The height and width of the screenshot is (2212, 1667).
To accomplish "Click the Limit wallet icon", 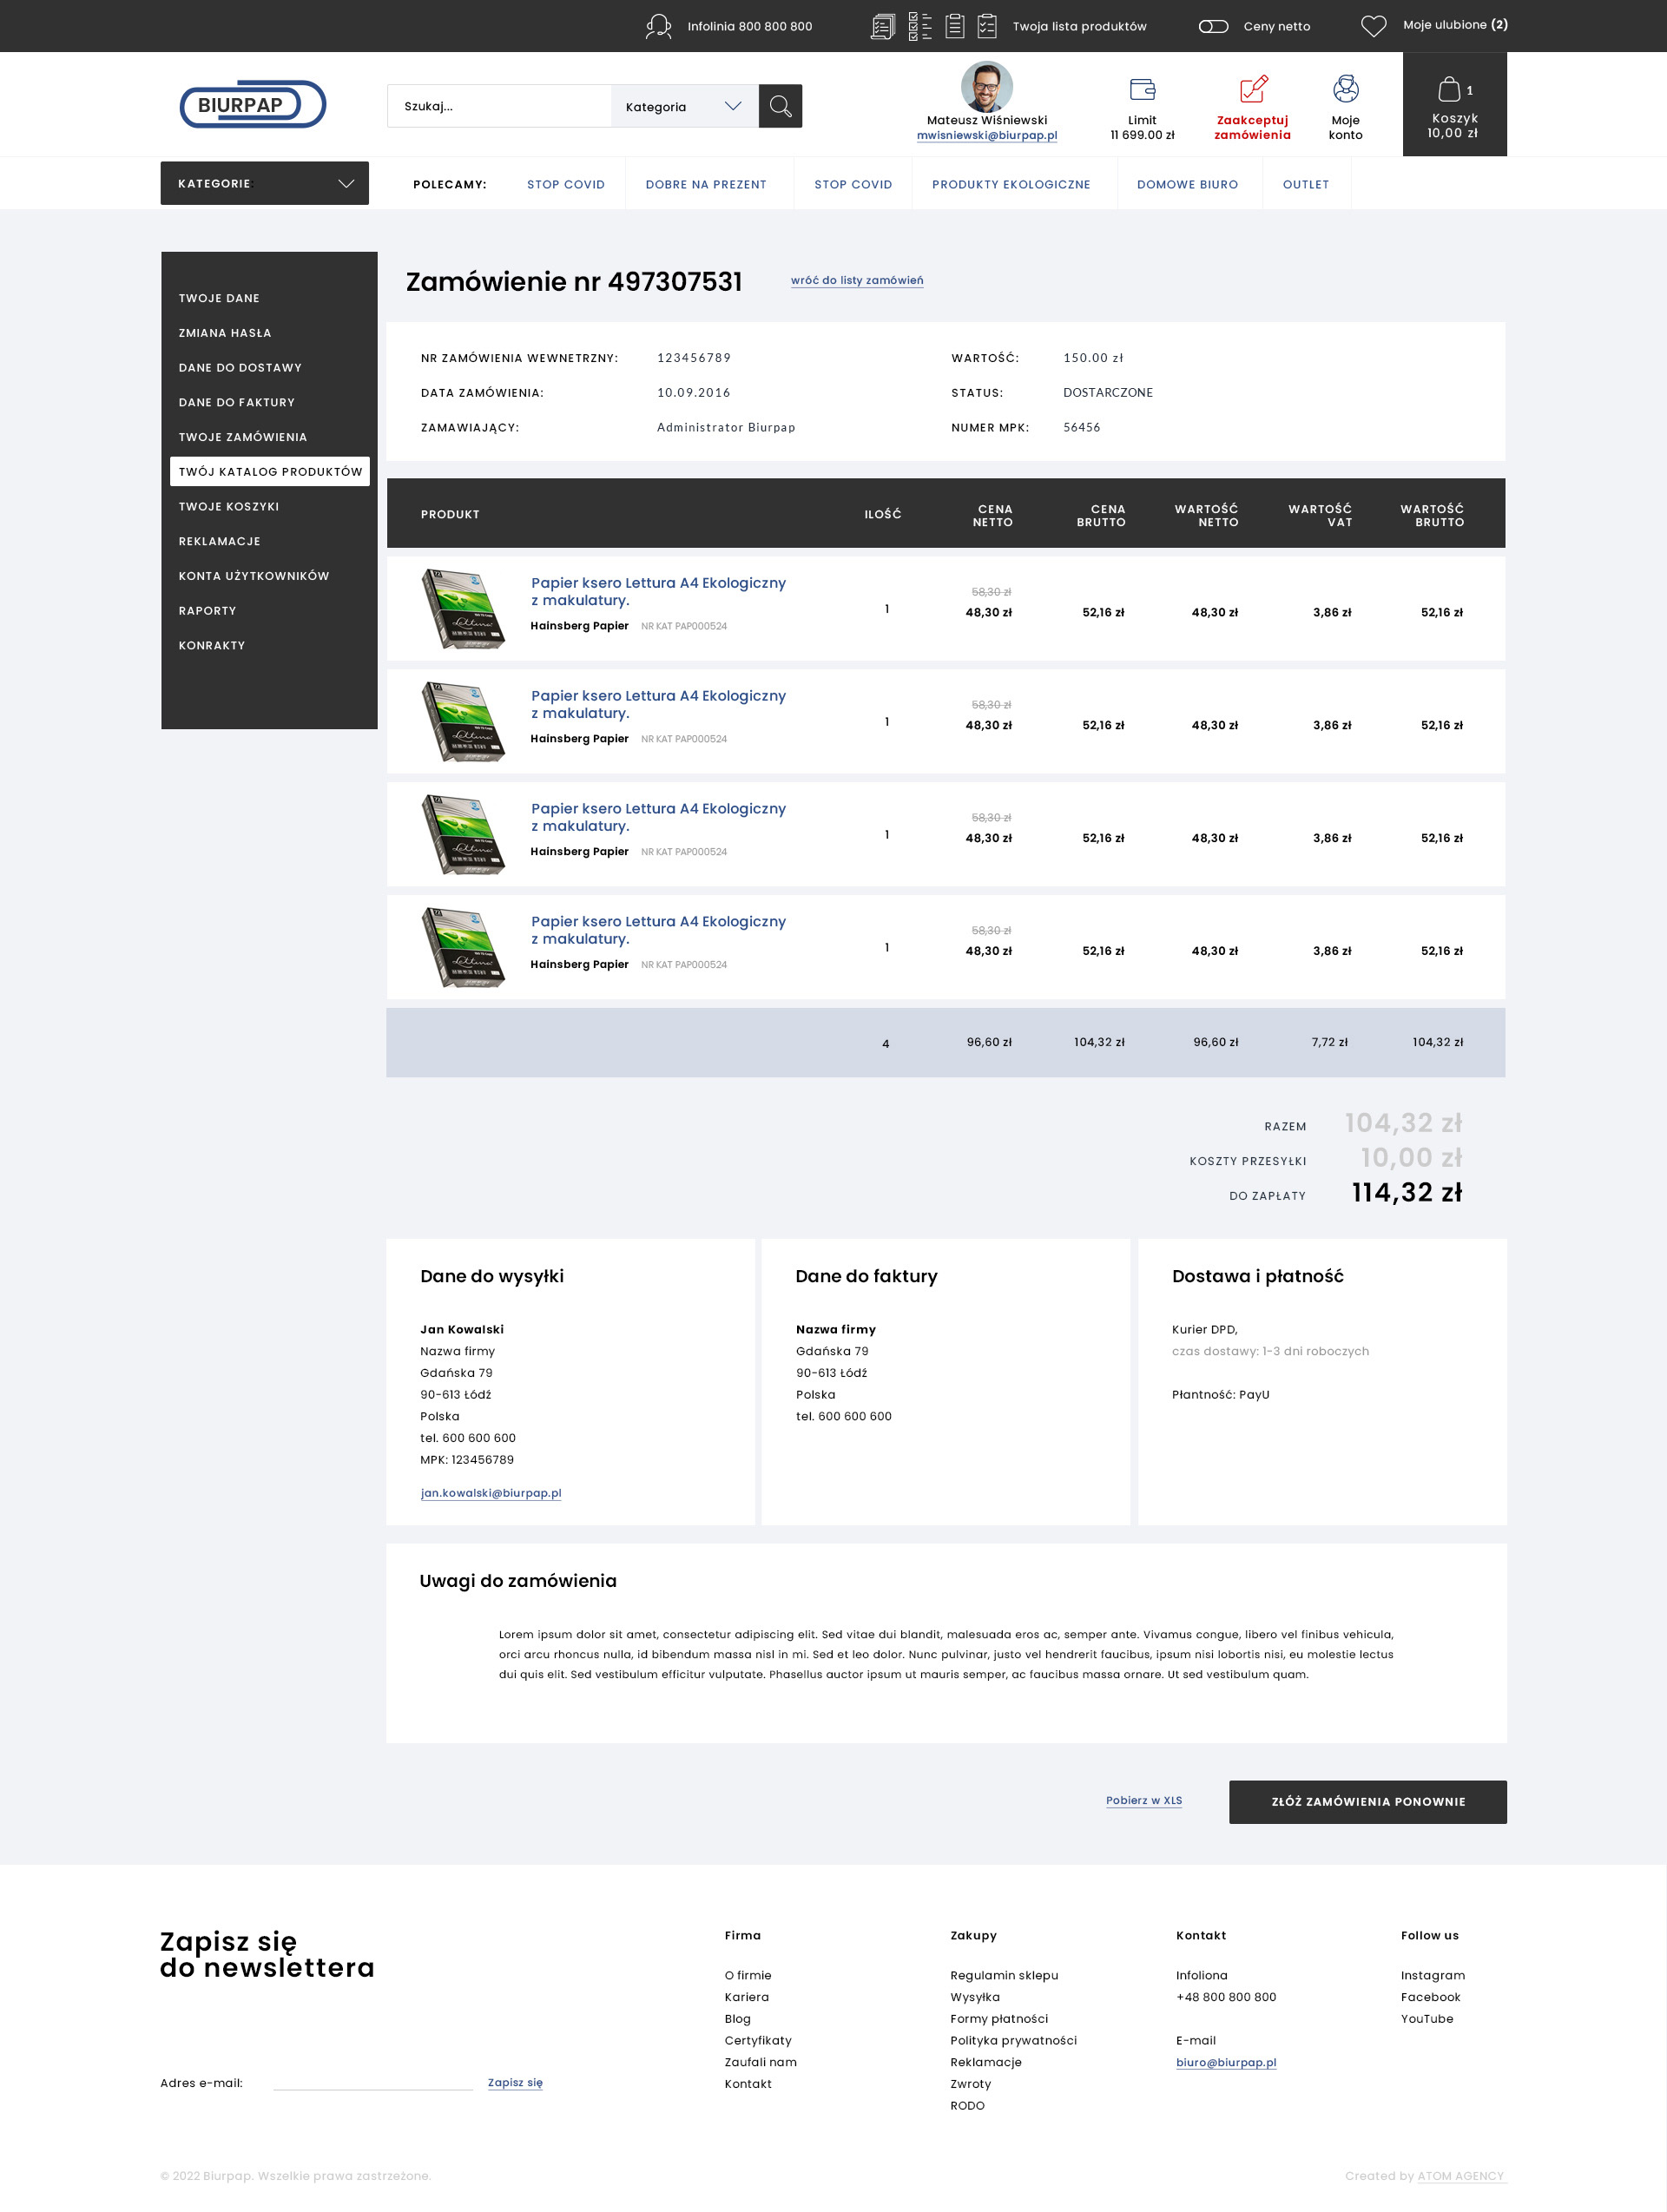I will coord(1142,89).
